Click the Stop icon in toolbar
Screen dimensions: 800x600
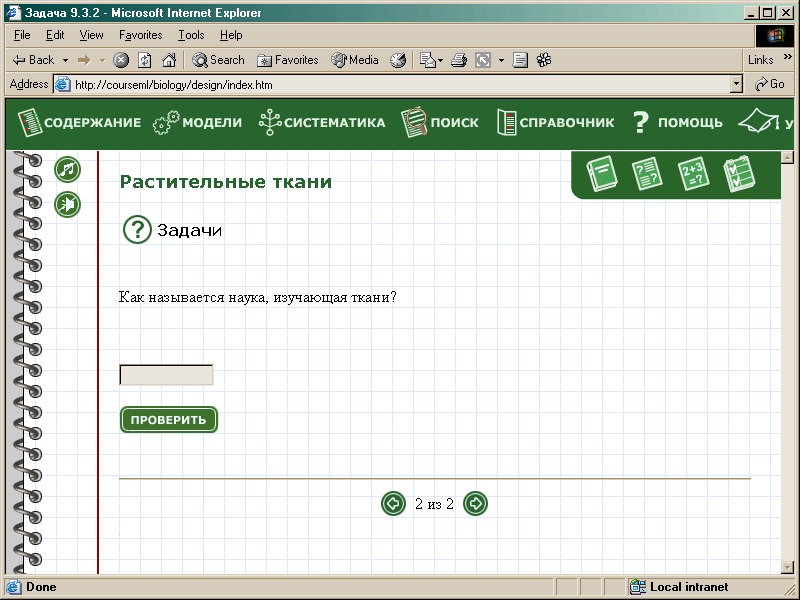point(121,60)
